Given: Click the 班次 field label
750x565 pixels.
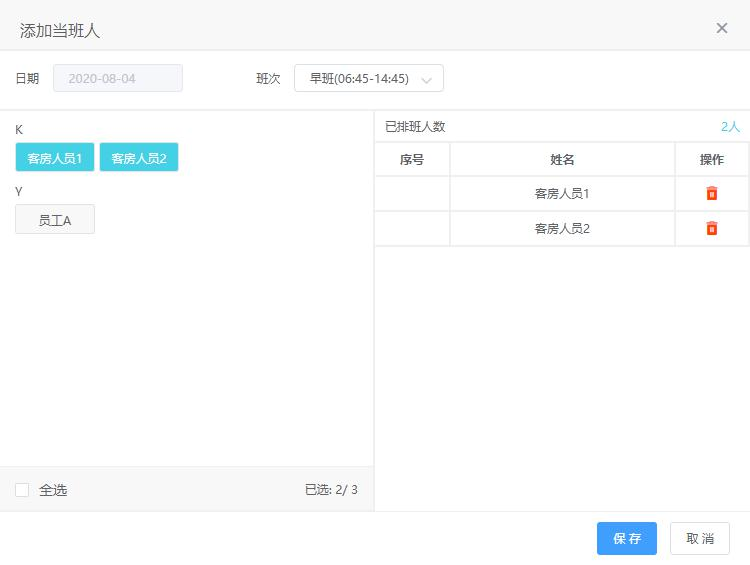Looking at the screenshot, I should [268, 78].
